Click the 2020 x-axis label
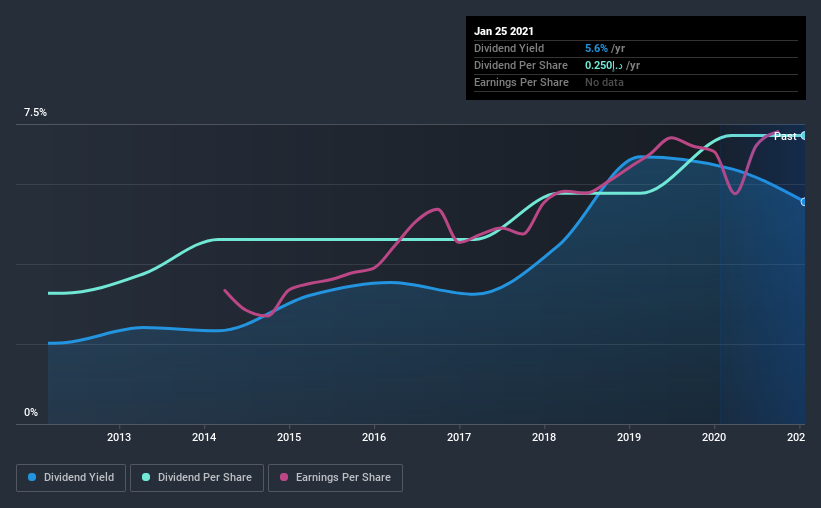Image resolution: width=821 pixels, height=508 pixels. coord(714,437)
